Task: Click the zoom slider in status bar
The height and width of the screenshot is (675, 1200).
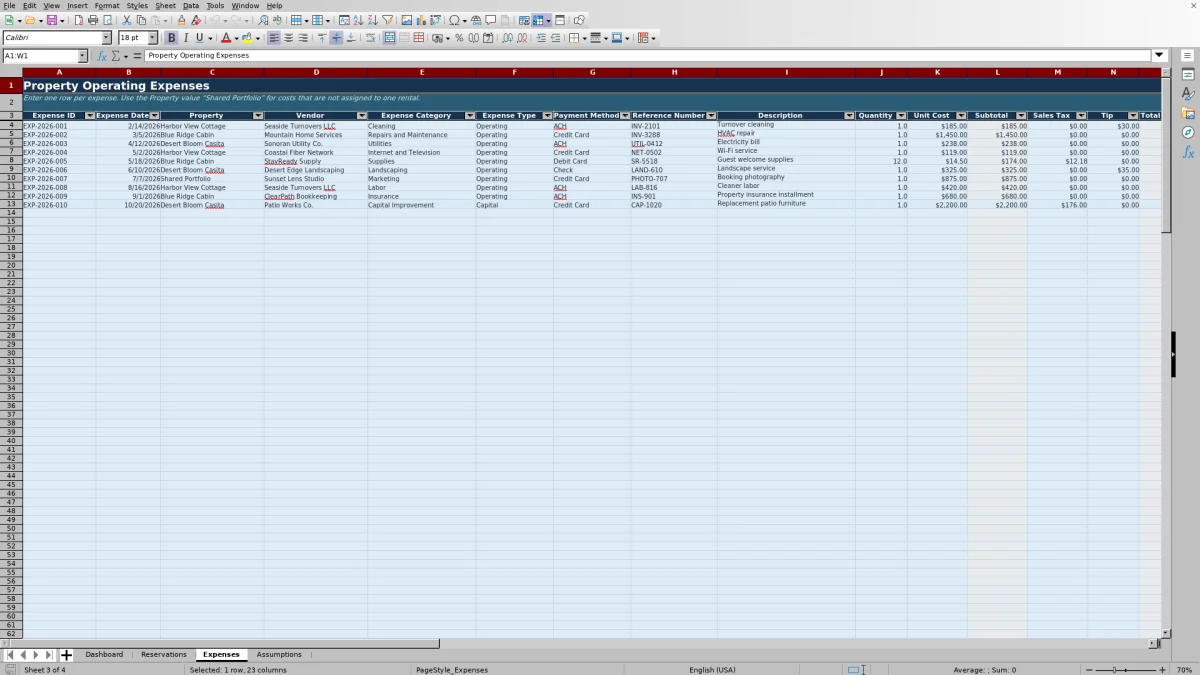Action: [1125, 670]
